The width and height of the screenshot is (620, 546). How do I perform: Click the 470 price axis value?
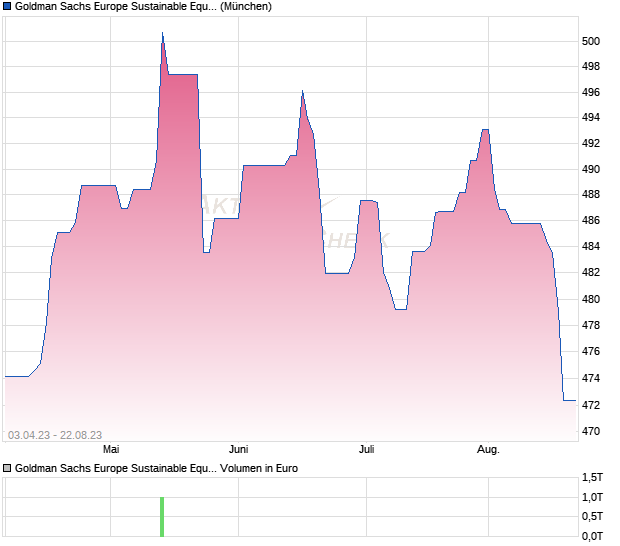click(x=591, y=431)
